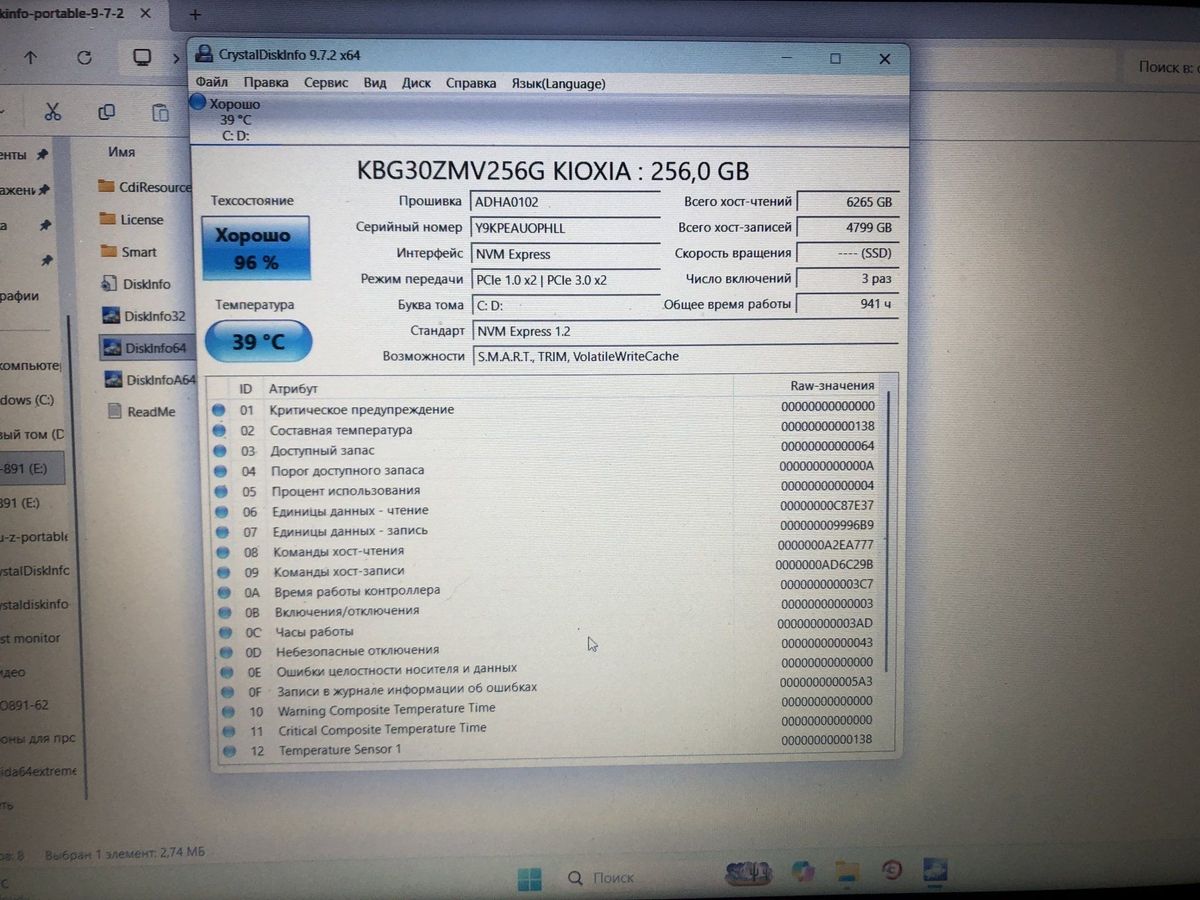Open the Windows Start button

coord(529,878)
